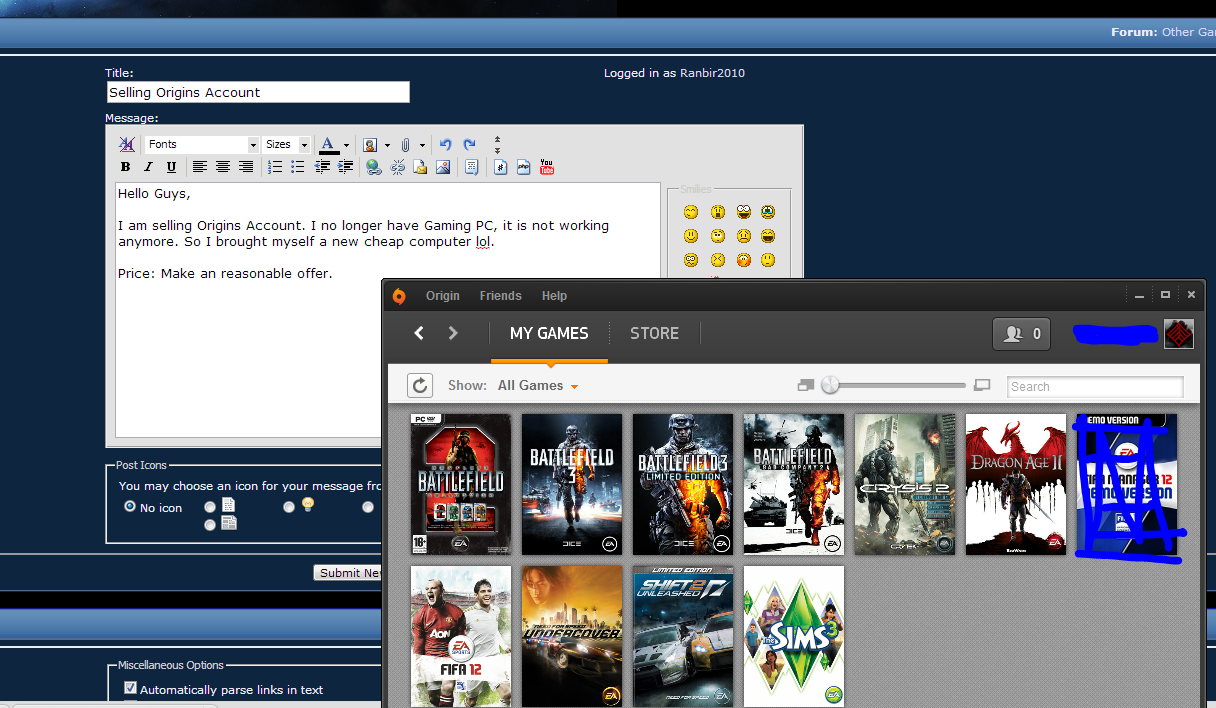Screen dimensions: 1216x708
Task: Open the Friends menu in Origin
Action: click(x=501, y=296)
